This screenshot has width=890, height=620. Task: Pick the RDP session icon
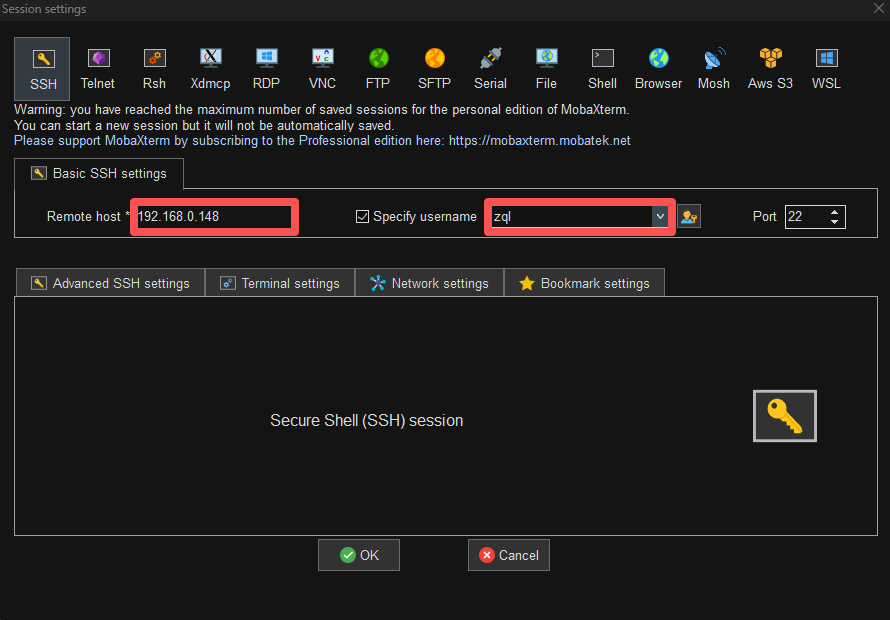click(266, 68)
